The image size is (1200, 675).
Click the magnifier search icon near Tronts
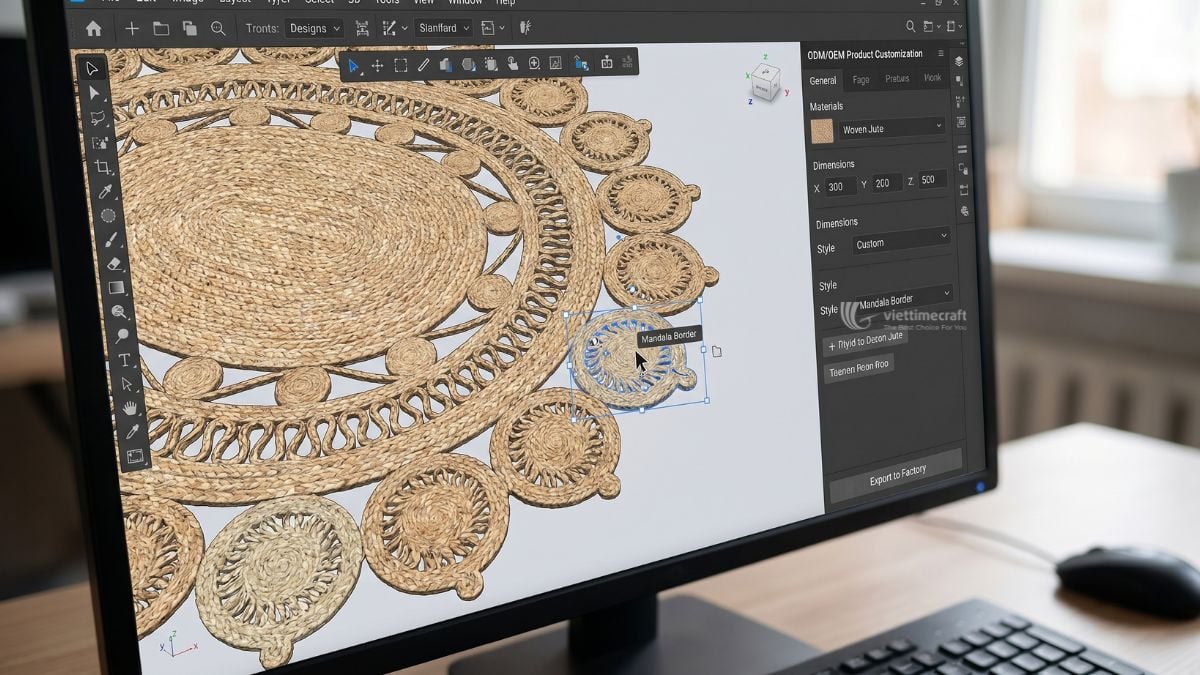(218, 28)
